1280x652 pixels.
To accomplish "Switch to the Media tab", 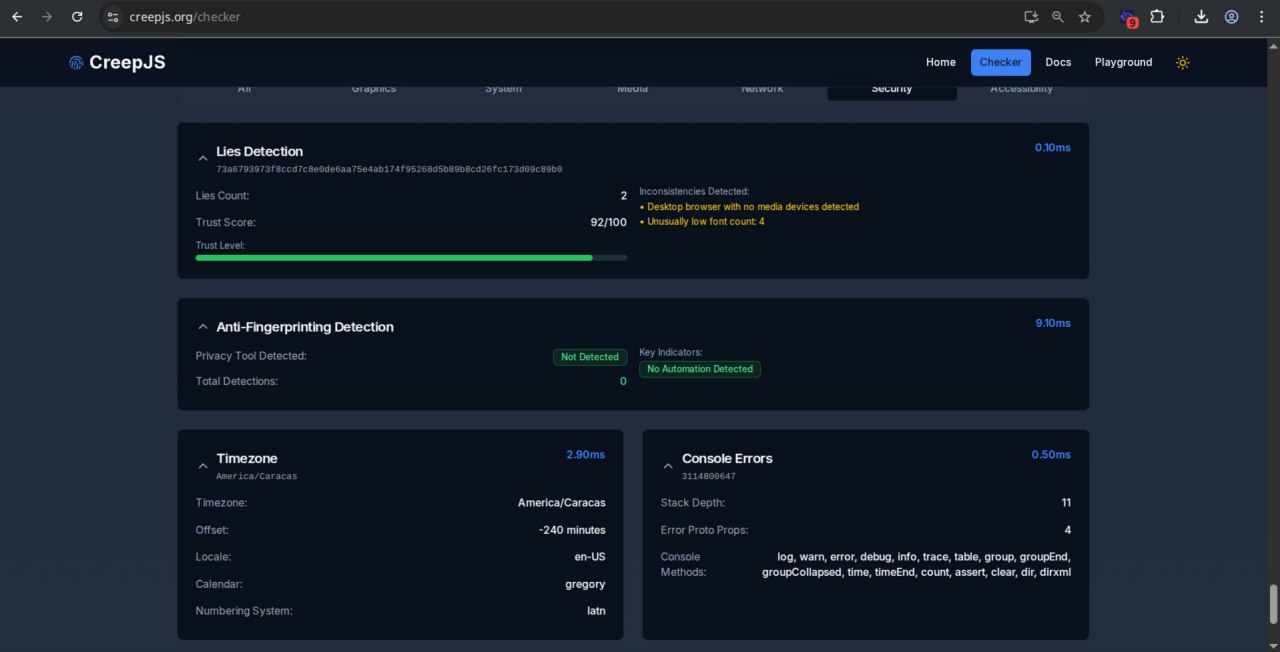I will [x=632, y=89].
